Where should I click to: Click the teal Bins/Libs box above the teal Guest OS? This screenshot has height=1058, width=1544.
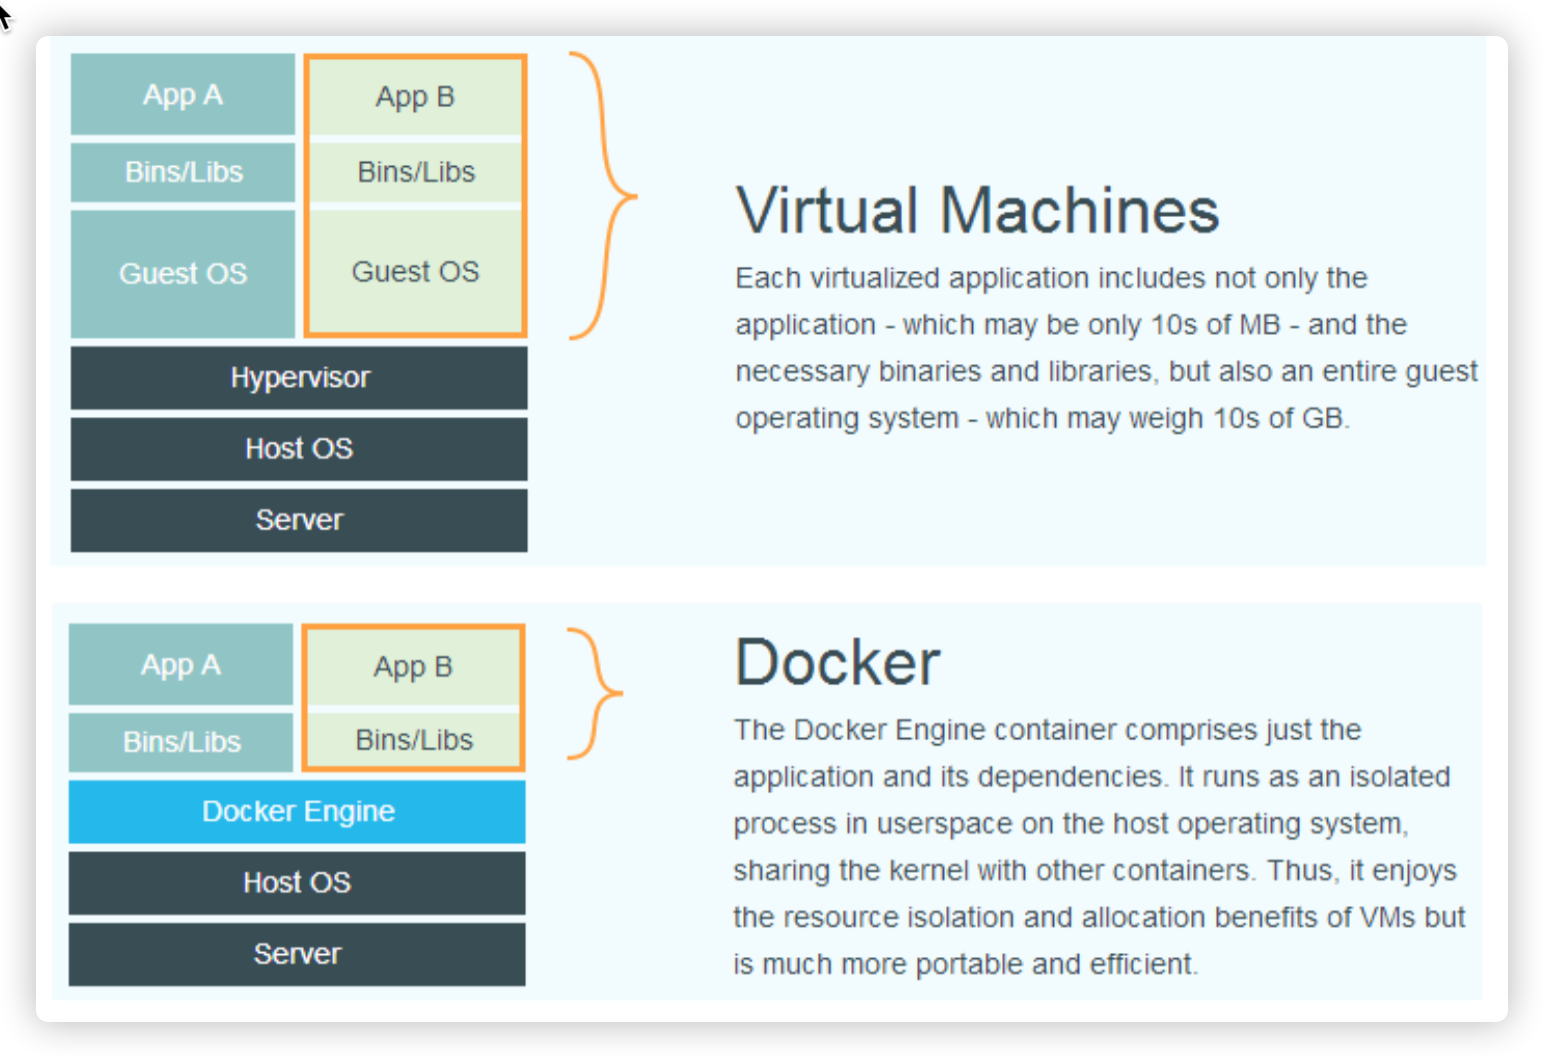(x=182, y=172)
